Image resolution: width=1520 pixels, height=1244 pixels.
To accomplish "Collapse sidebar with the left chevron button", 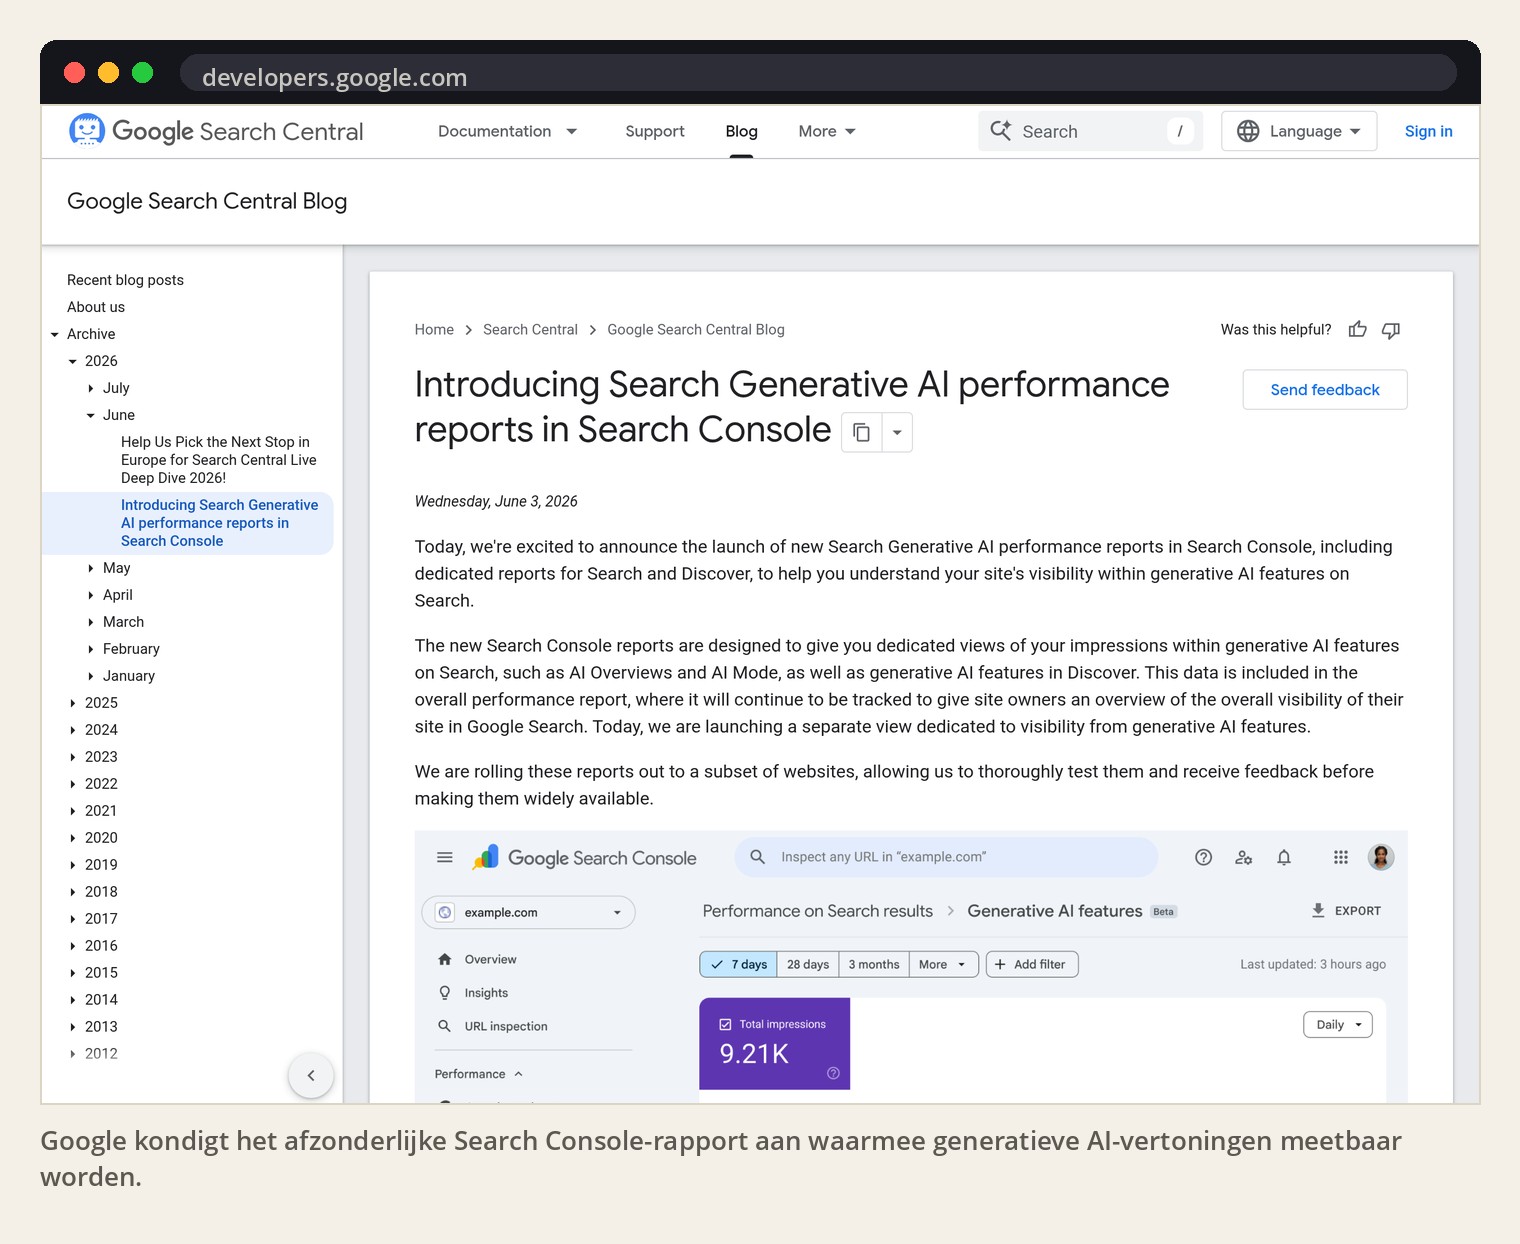I will [311, 1076].
